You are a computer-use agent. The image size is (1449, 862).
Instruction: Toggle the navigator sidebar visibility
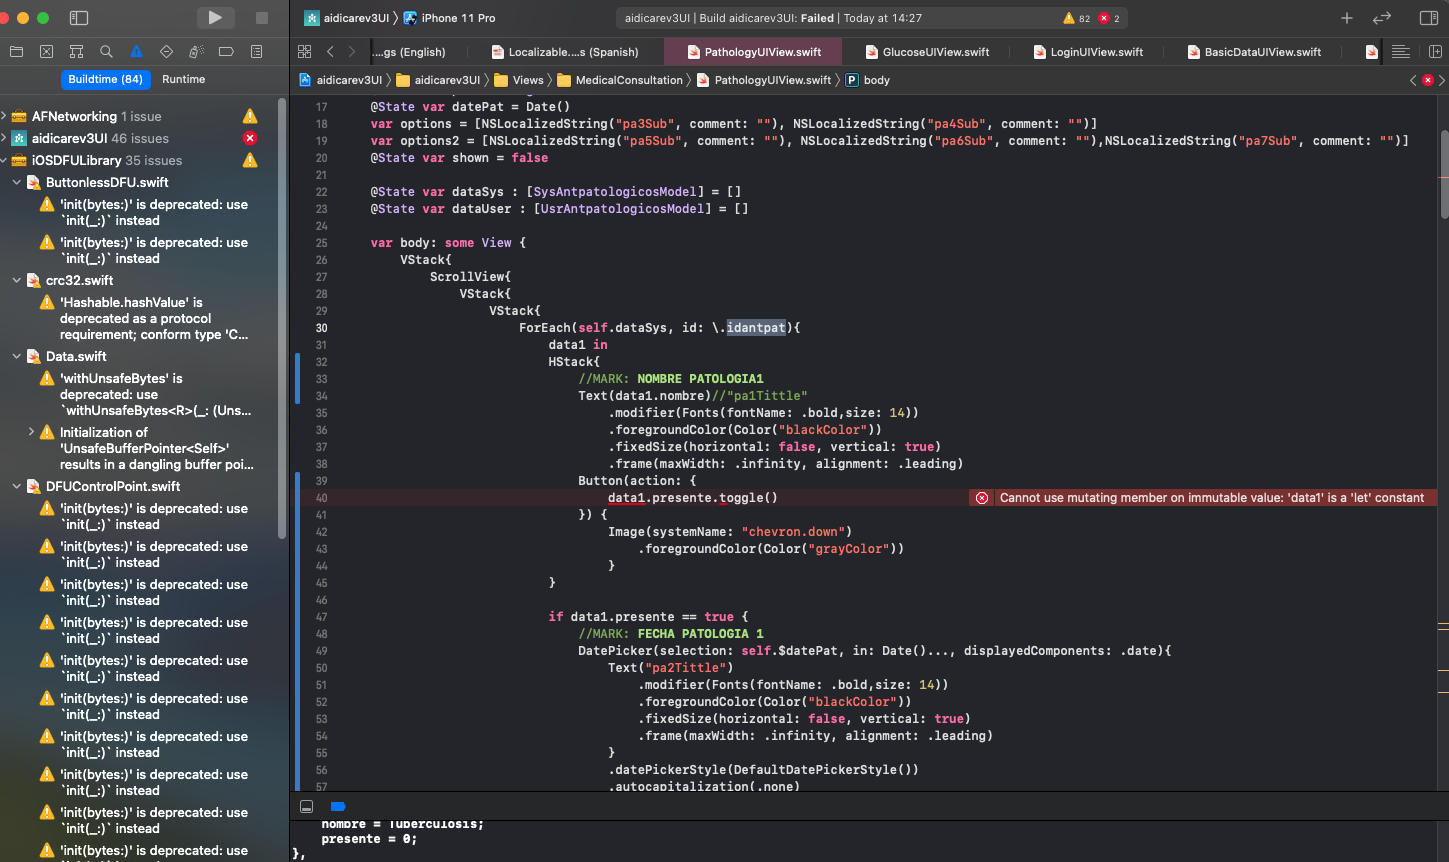[79, 18]
